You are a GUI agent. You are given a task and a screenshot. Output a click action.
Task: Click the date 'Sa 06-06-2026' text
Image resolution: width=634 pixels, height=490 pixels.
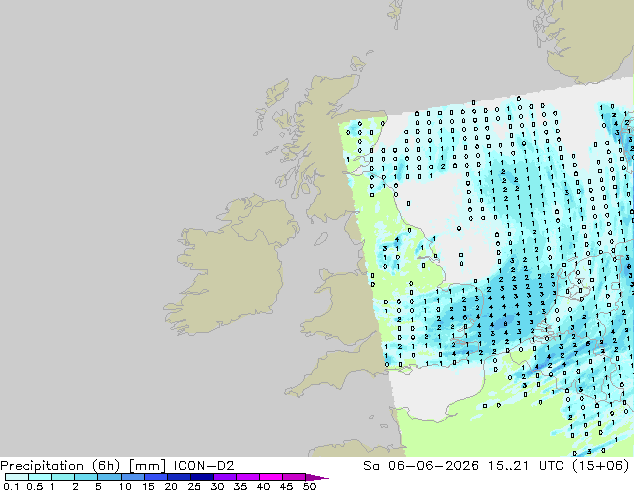(421, 466)
